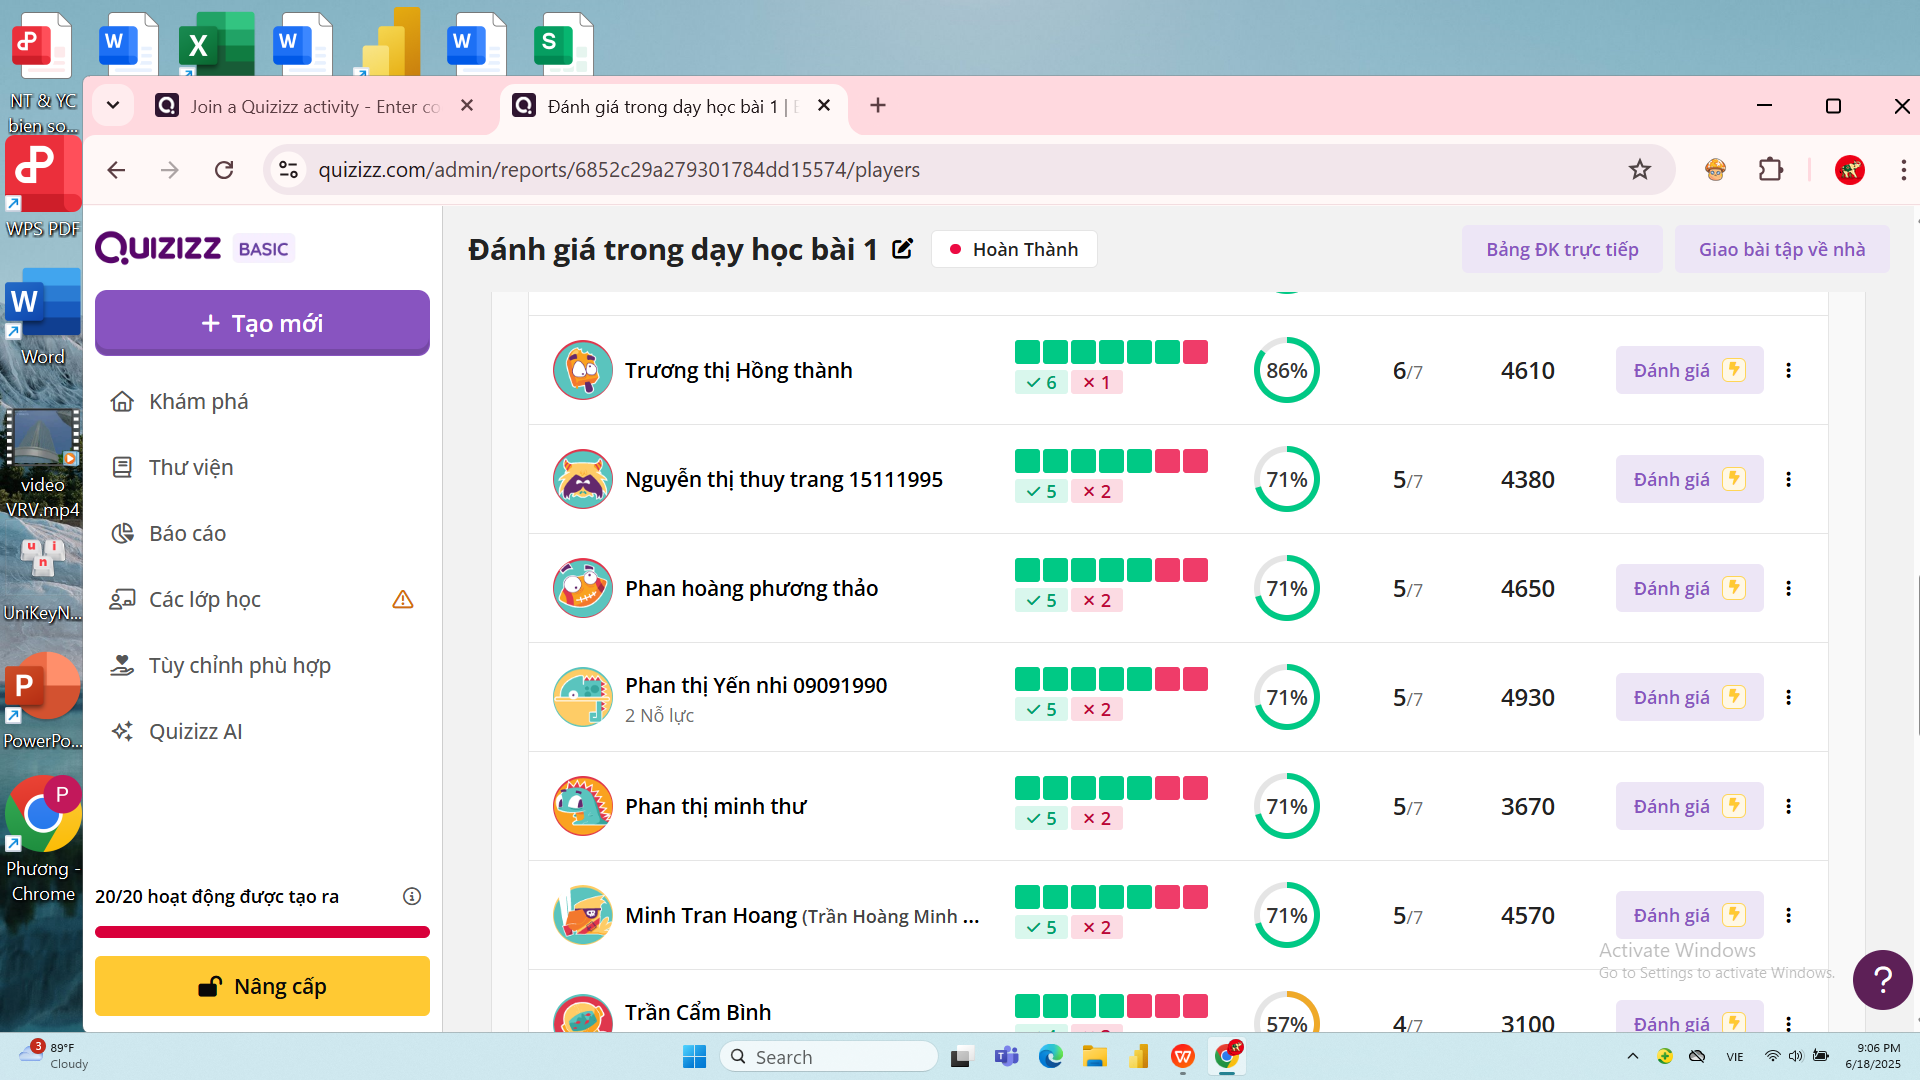This screenshot has width=1920, height=1080.
Task: Click the 86% accuracy circle indicator
Action: pyautogui.click(x=1286, y=370)
